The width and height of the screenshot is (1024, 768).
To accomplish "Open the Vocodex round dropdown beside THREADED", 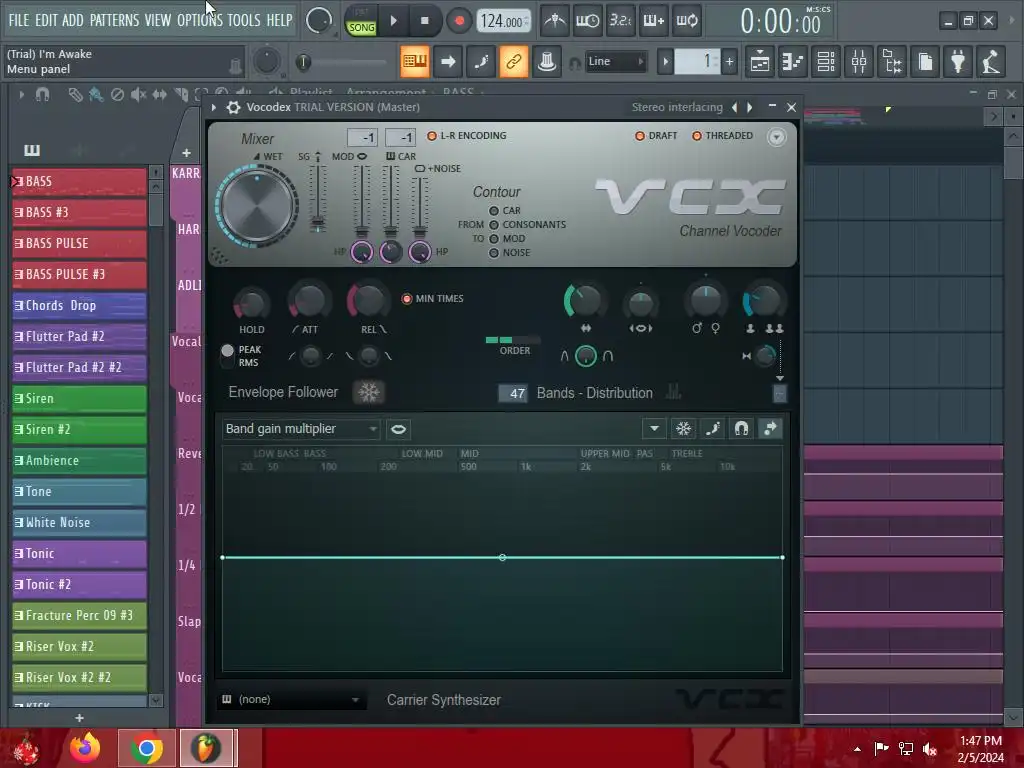I will [776, 137].
